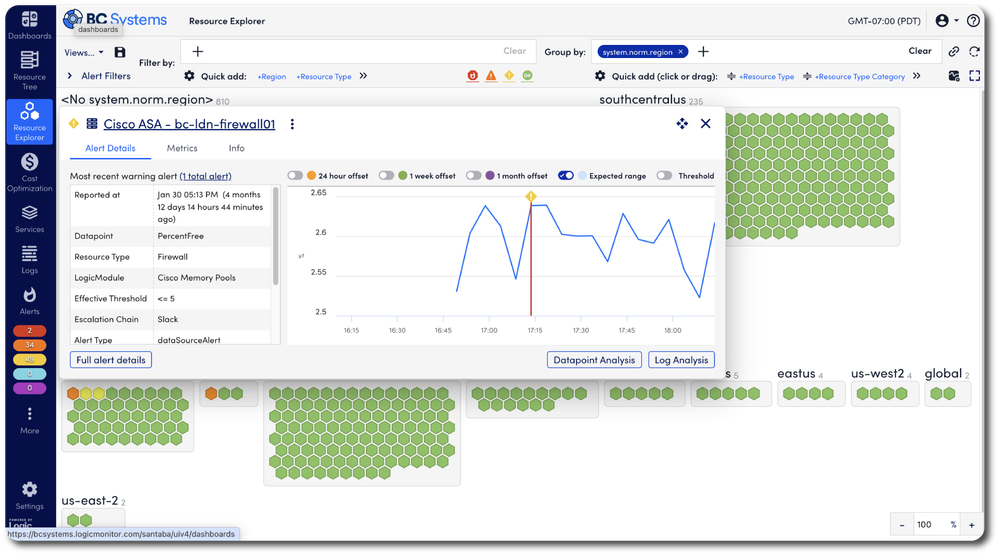The image size is (999, 555).
Task: Click the zoom percentage input field
Action: pos(931,525)
